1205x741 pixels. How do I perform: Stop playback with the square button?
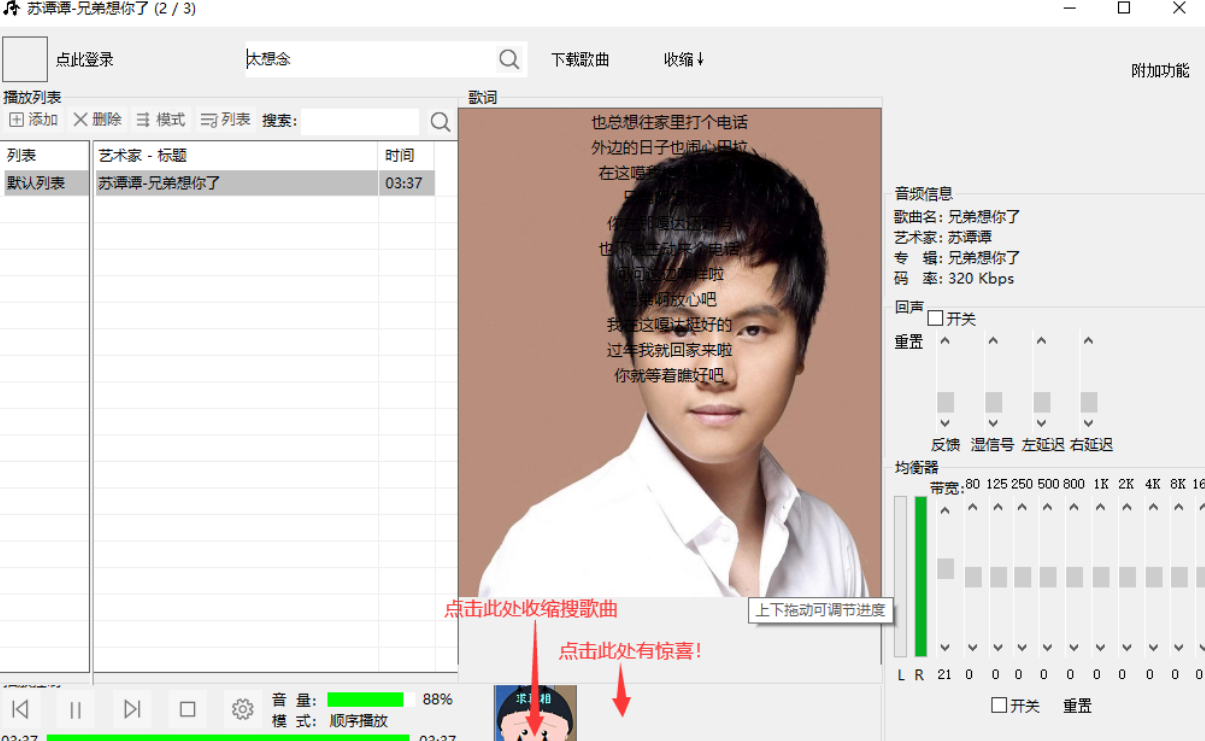[x=187, y=709]
